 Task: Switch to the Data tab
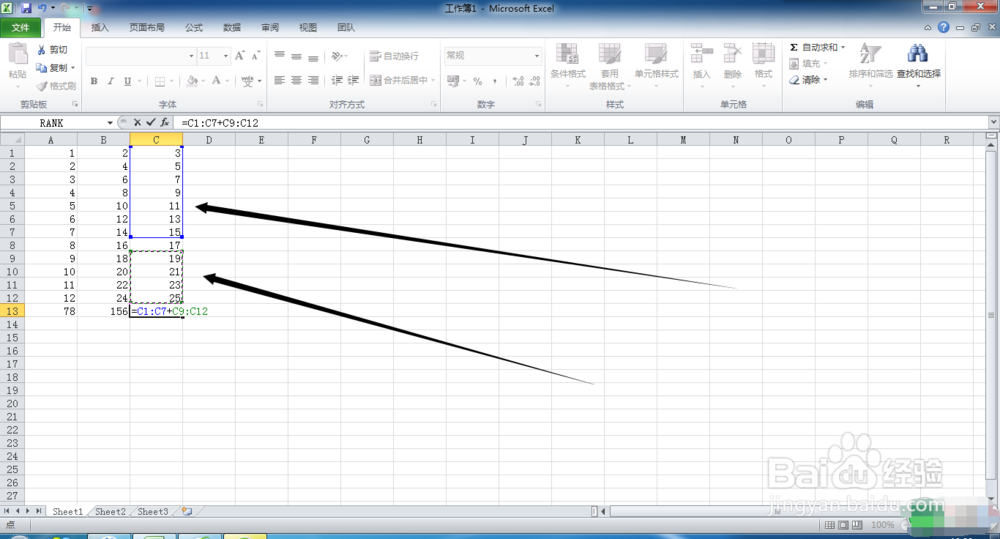tap(232, 27)
